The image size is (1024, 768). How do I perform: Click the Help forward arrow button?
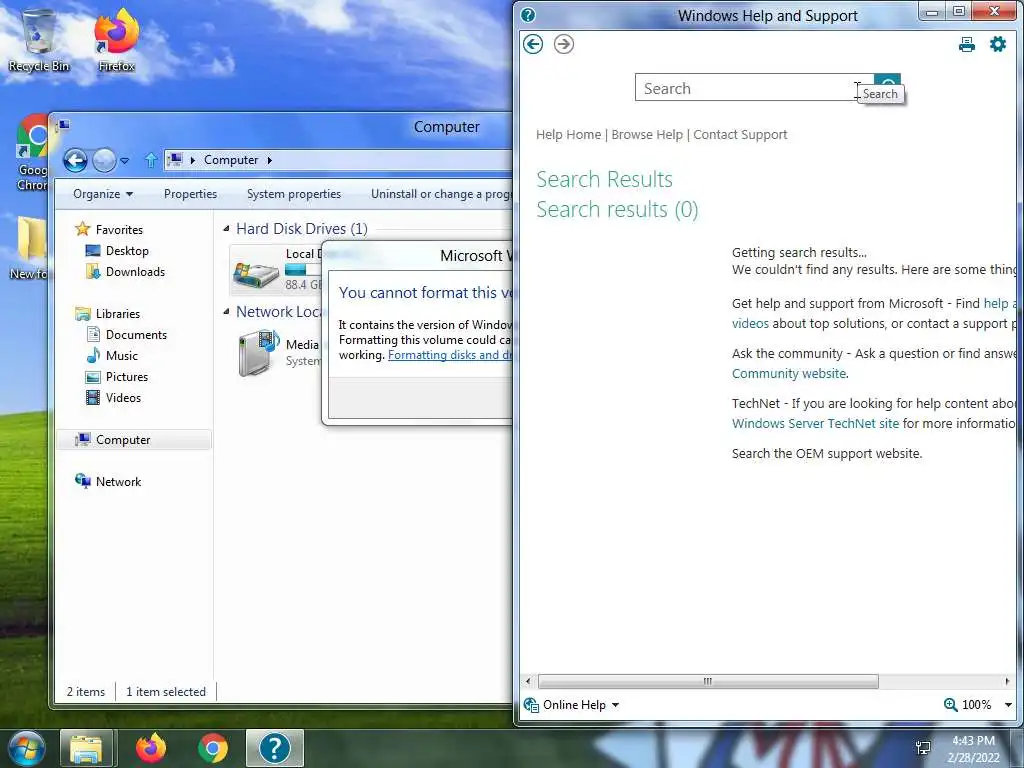564,44
